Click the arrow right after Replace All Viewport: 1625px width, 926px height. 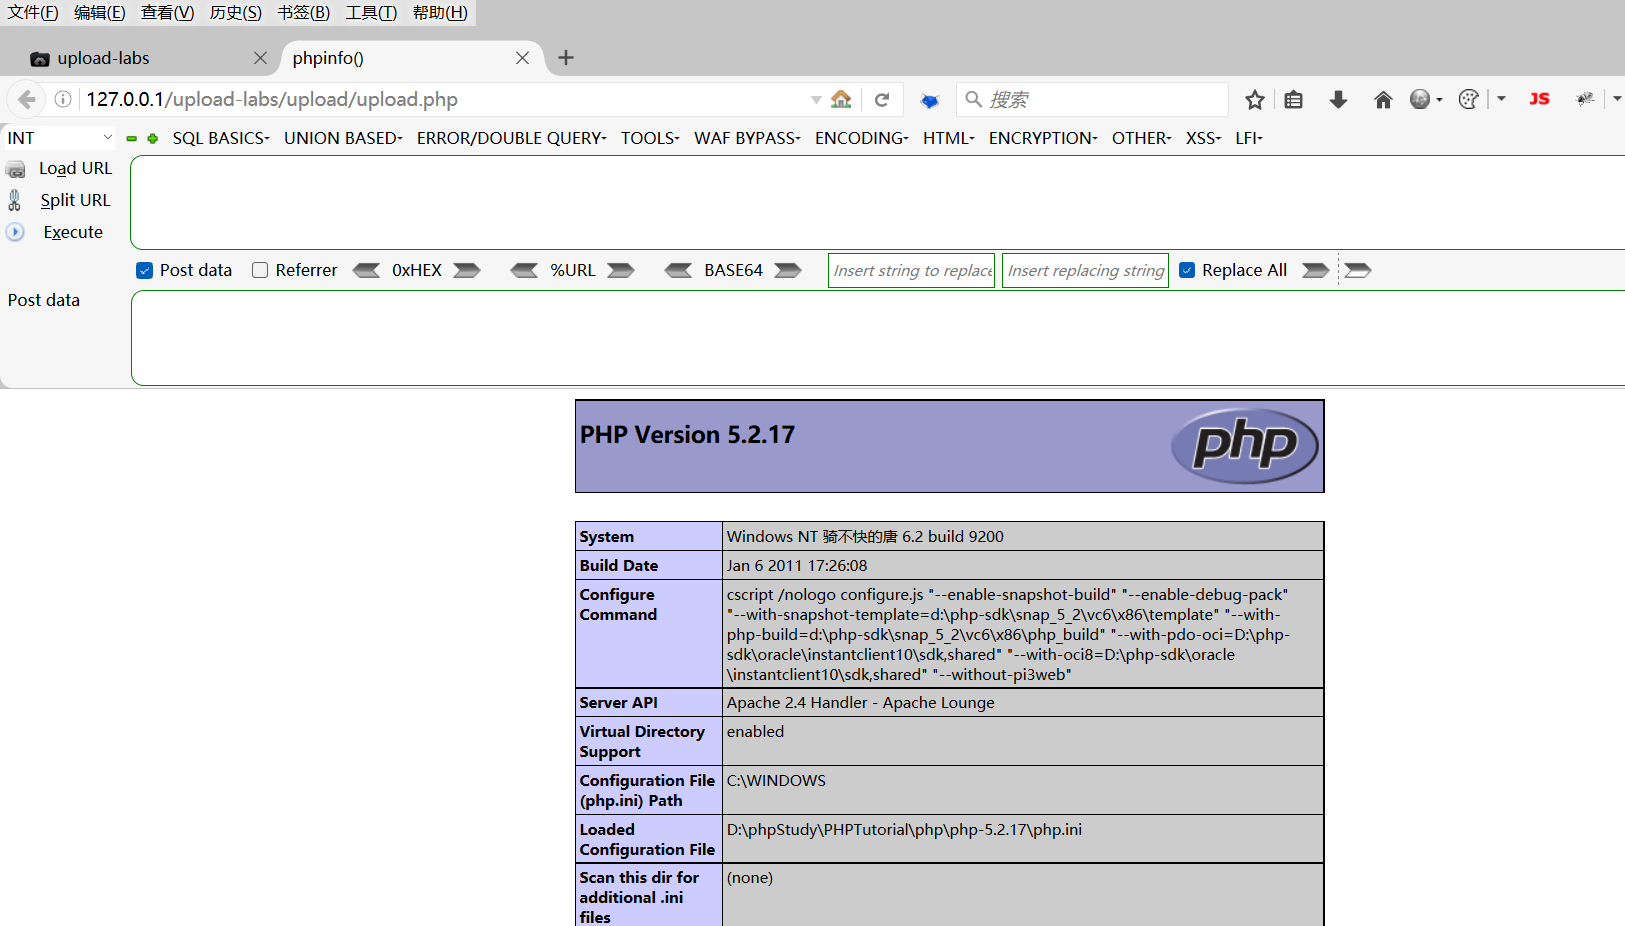click(1315, 270)
